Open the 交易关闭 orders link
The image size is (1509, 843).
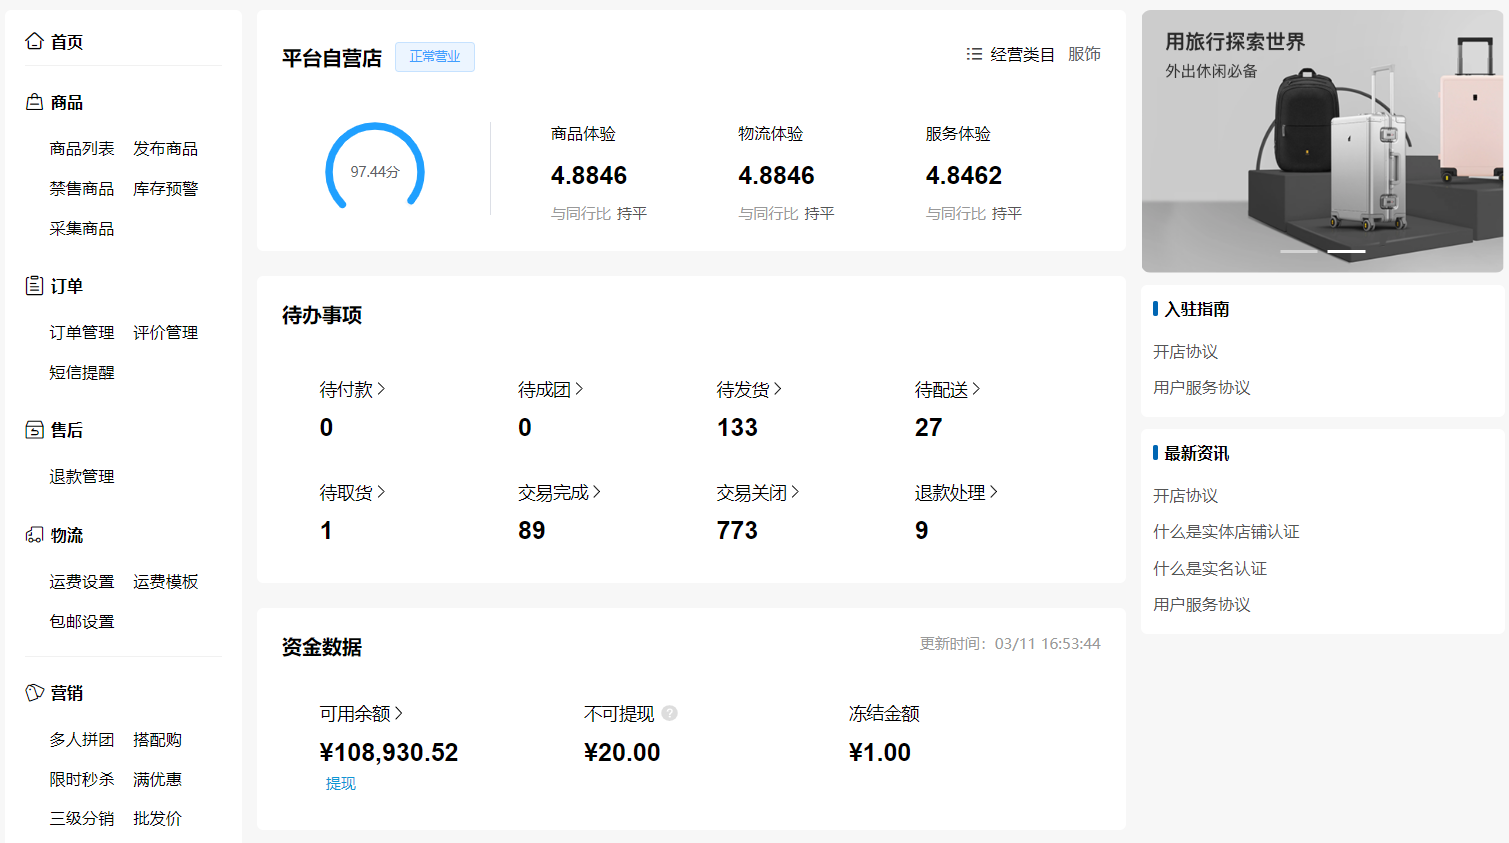(758, 493)
